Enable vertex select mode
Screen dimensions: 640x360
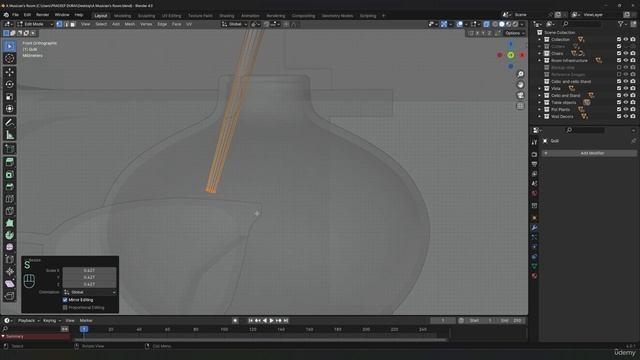coord(59,24)
